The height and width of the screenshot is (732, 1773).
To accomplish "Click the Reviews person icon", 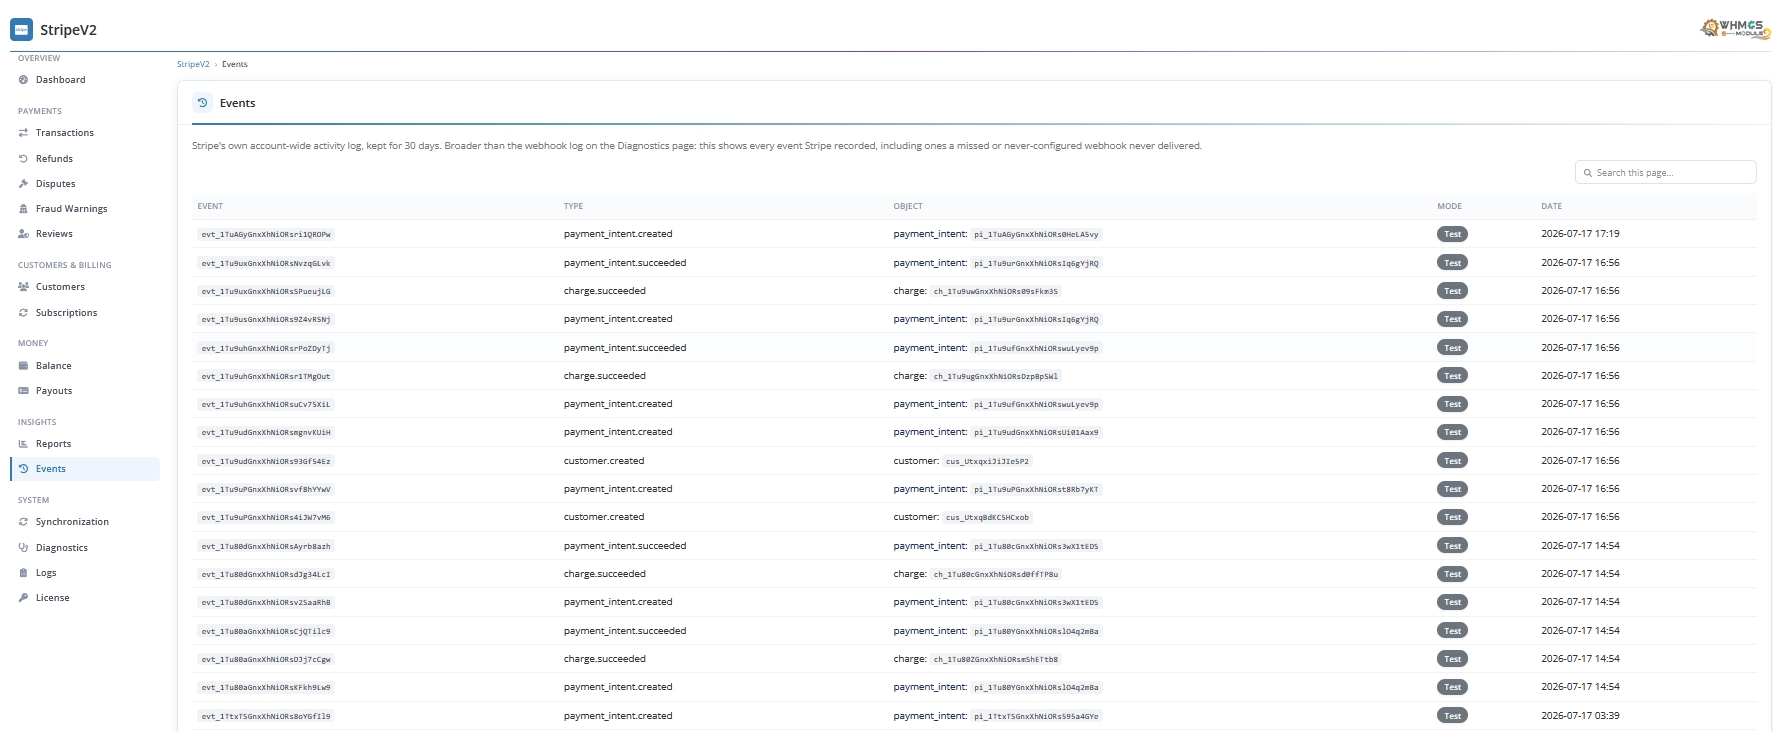I will pyautogui.click(x=23, y=234).
